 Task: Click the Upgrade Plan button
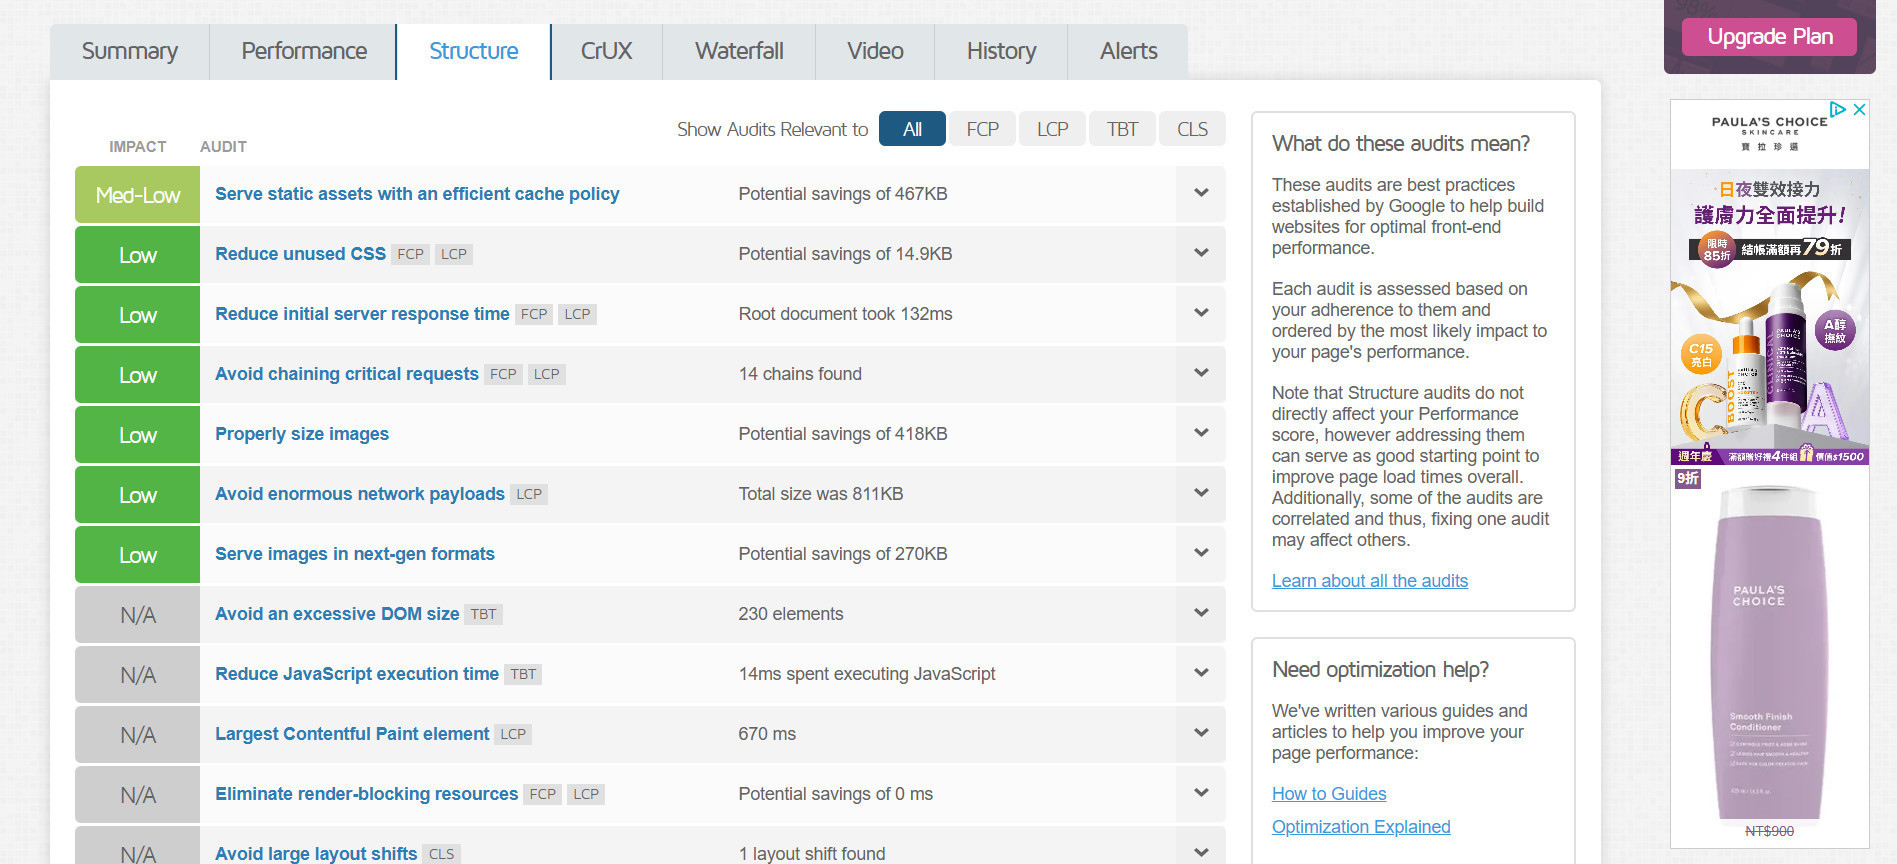[x=1769, y=37]
